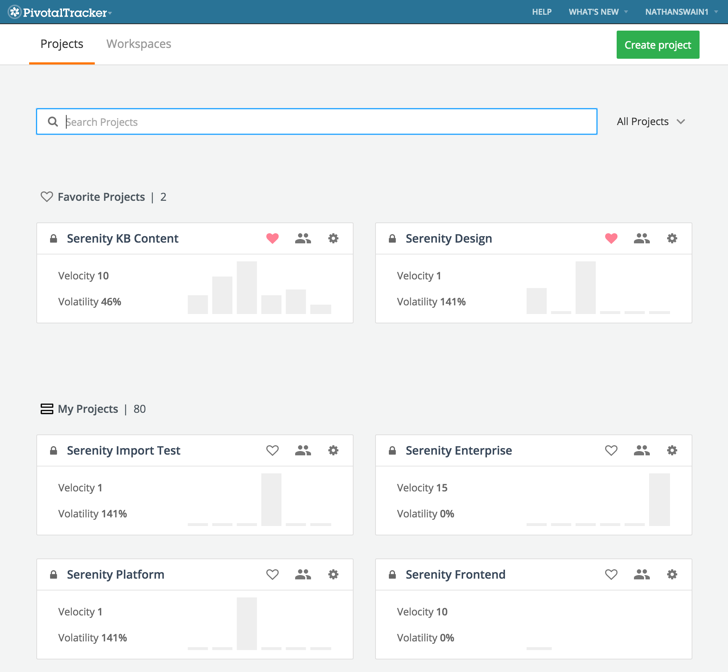Click settings gear on Serenity Enterprise
This screenshot has width=728, height=672.
click(672, 451)
